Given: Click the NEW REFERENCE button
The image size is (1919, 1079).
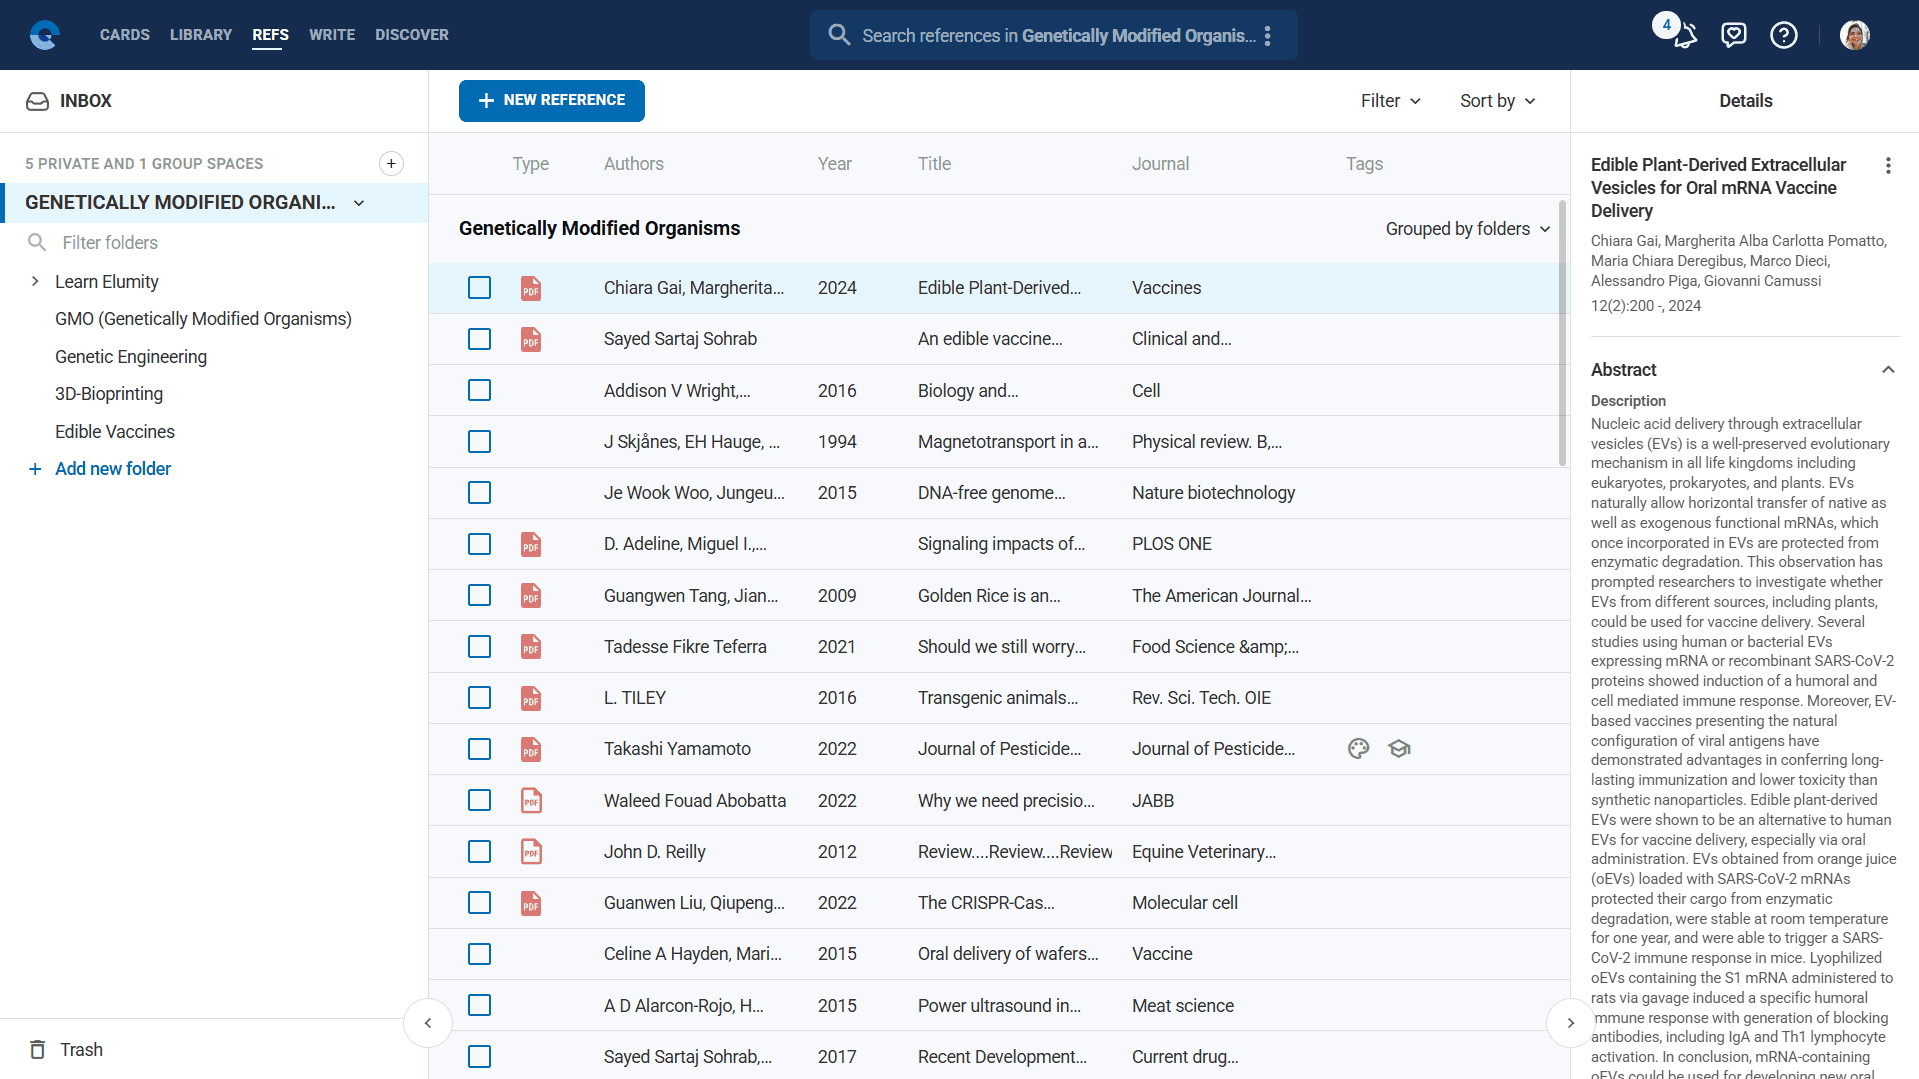Looking at the screenshot, I should point(551,101).
